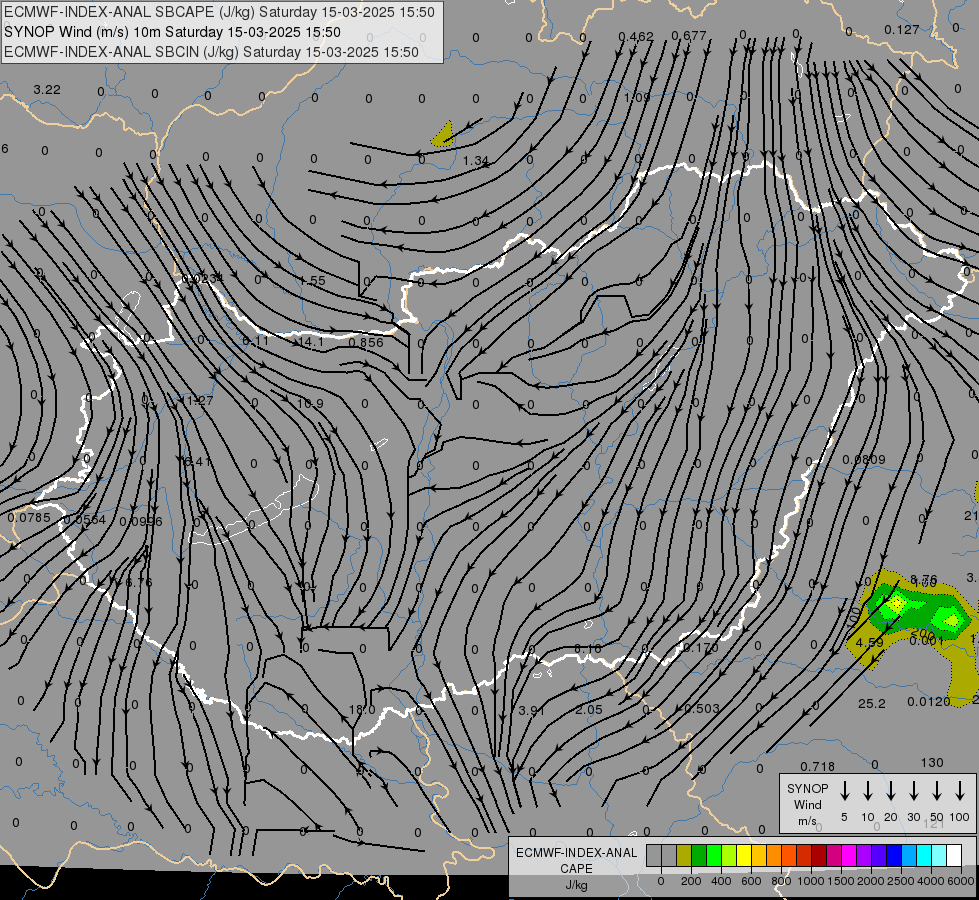Click the grid value 0.127
This screenshot has width=979, height=900.
pos(902,30)
